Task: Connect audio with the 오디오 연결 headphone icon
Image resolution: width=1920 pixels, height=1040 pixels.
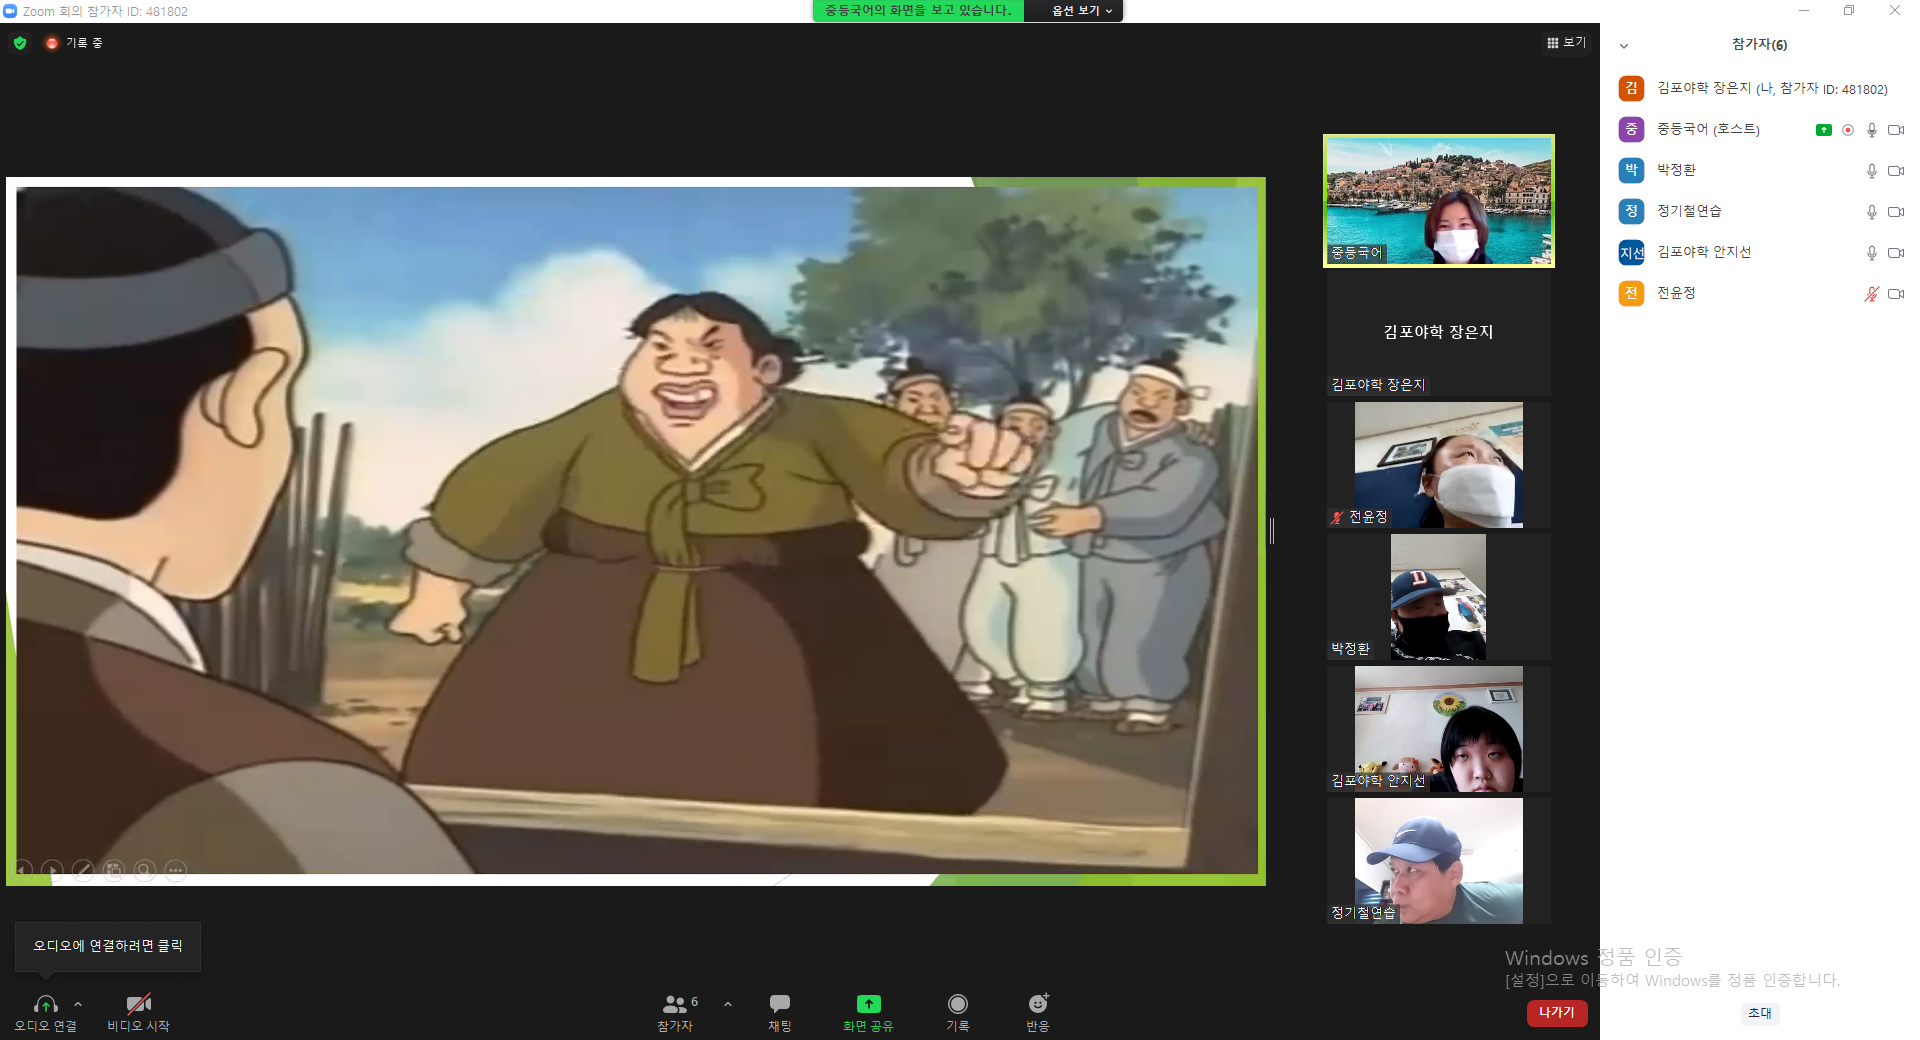Action: tap(45, 1004)
